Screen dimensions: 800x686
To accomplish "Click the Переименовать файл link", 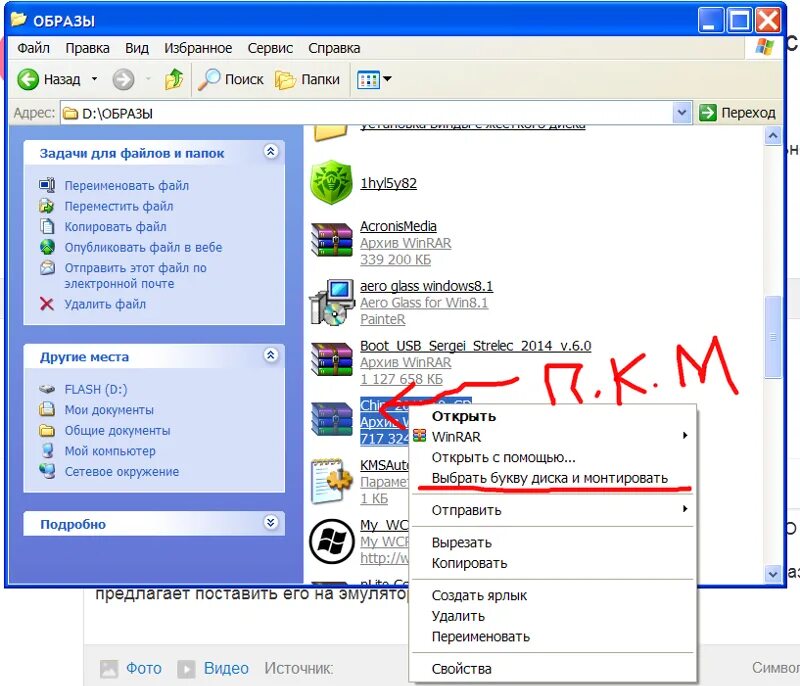I will 127,185.
